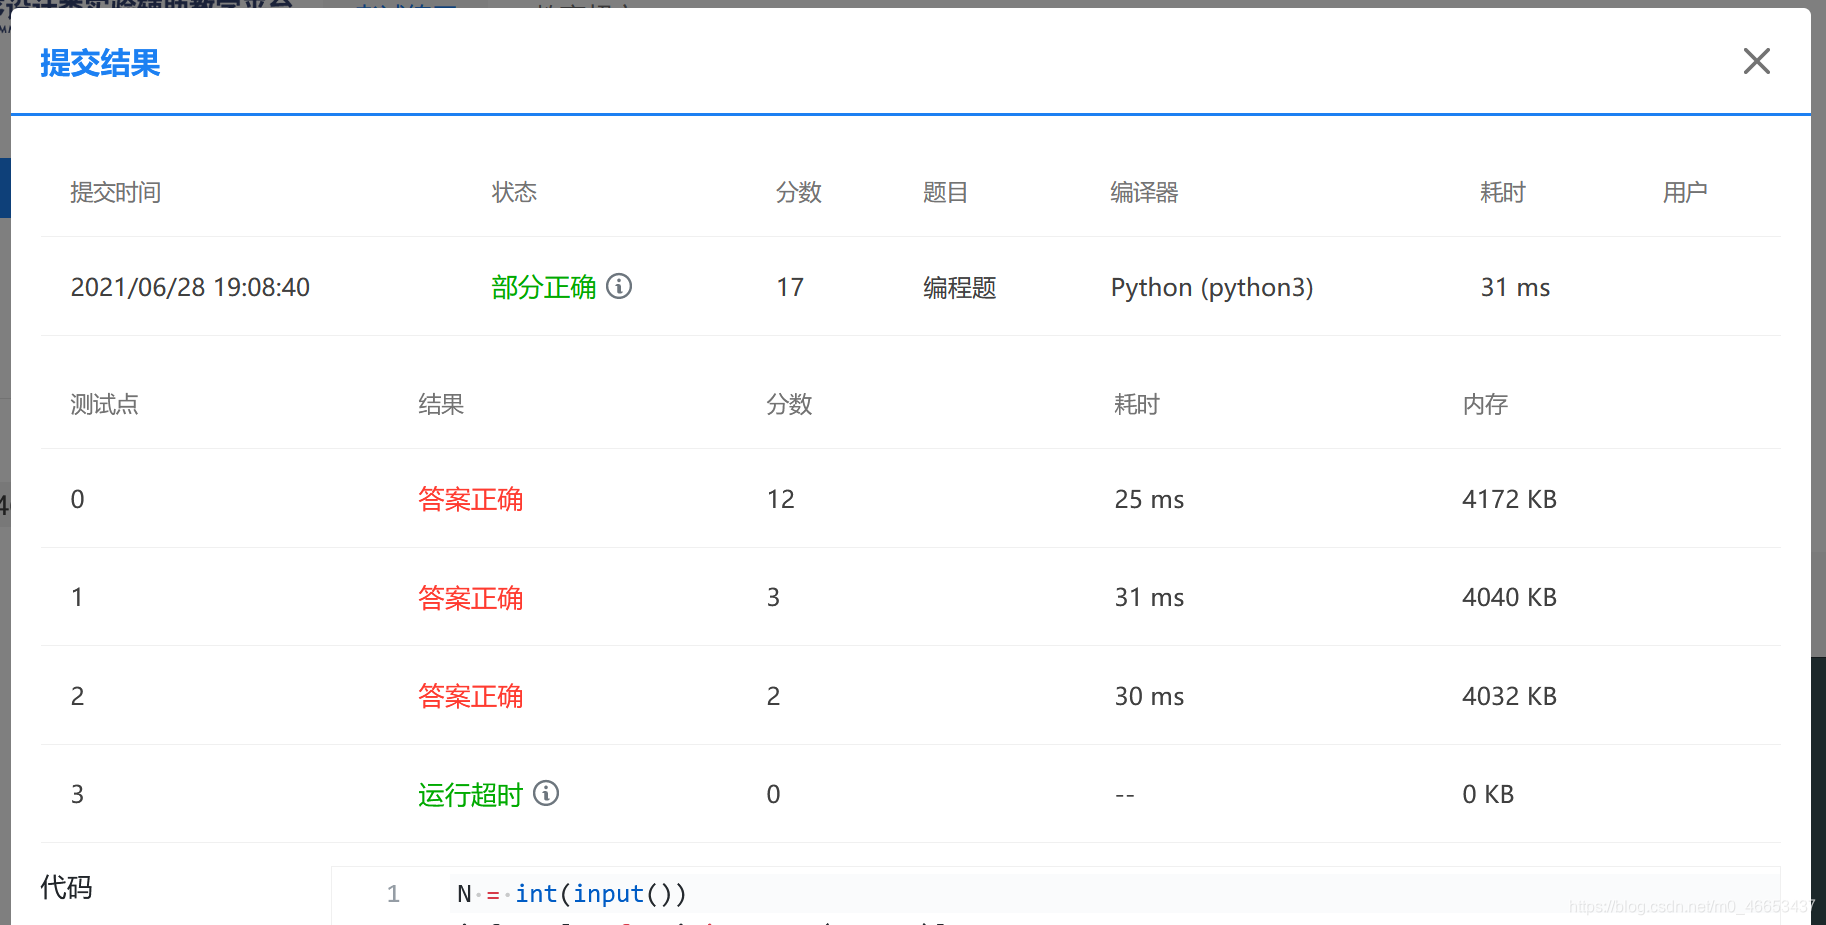This screenshot has width=1826, height=925.
Task: Click the 状态 column header
Action: coord(514,192)
